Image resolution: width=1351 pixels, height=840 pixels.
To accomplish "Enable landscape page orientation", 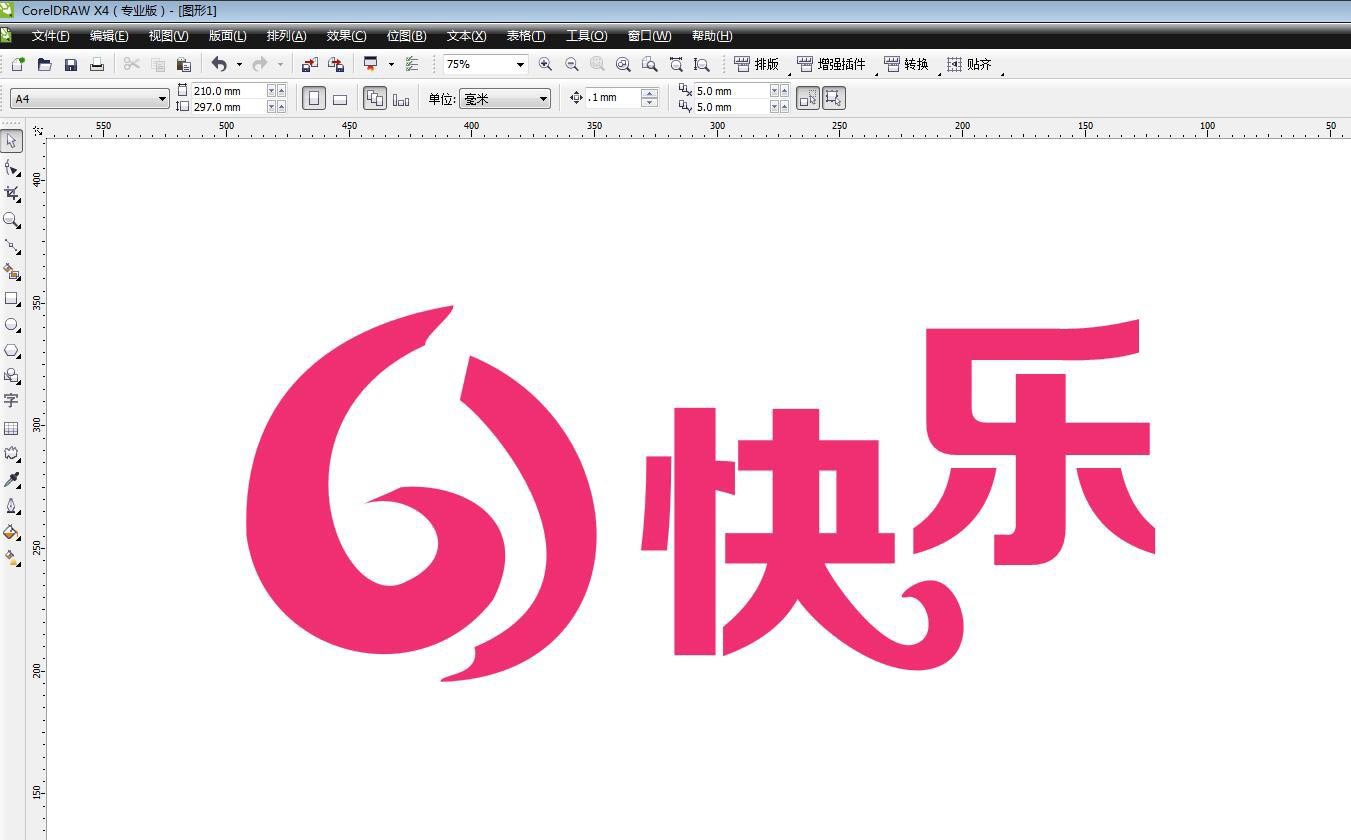I will coord(340,97).
